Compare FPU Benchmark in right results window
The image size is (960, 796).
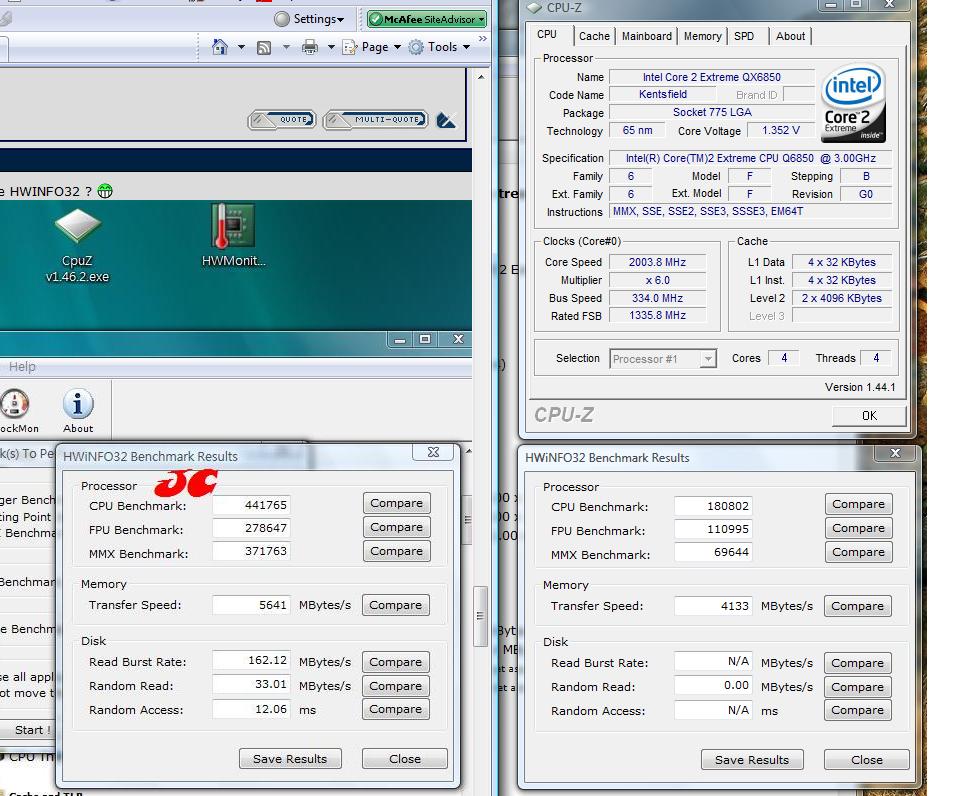click(x=858, y=528)
